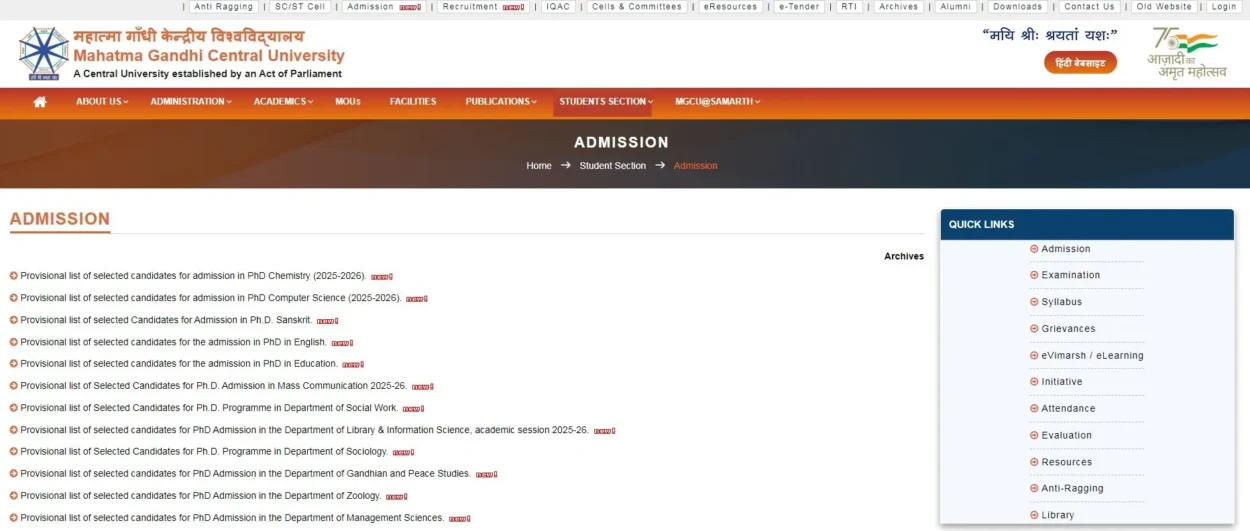Open IQAC in the top bar

(x=558, y=7)
